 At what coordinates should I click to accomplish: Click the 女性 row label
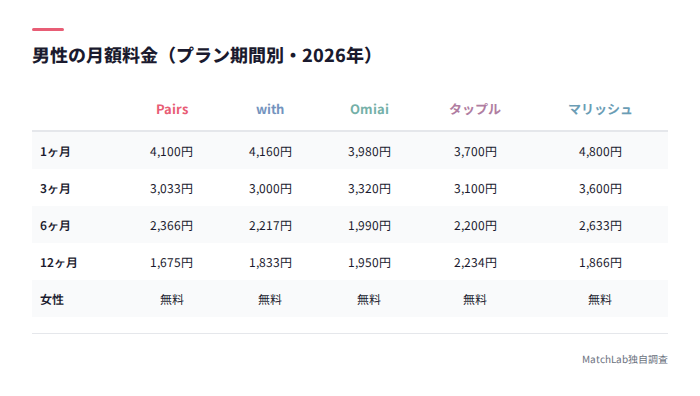pyautogui.click(x=52, y=300)
